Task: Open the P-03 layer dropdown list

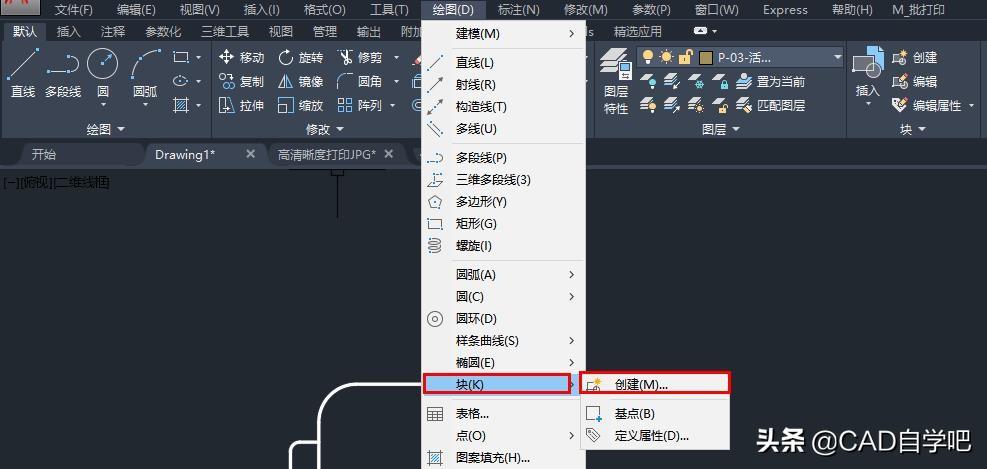Action: 837,57
